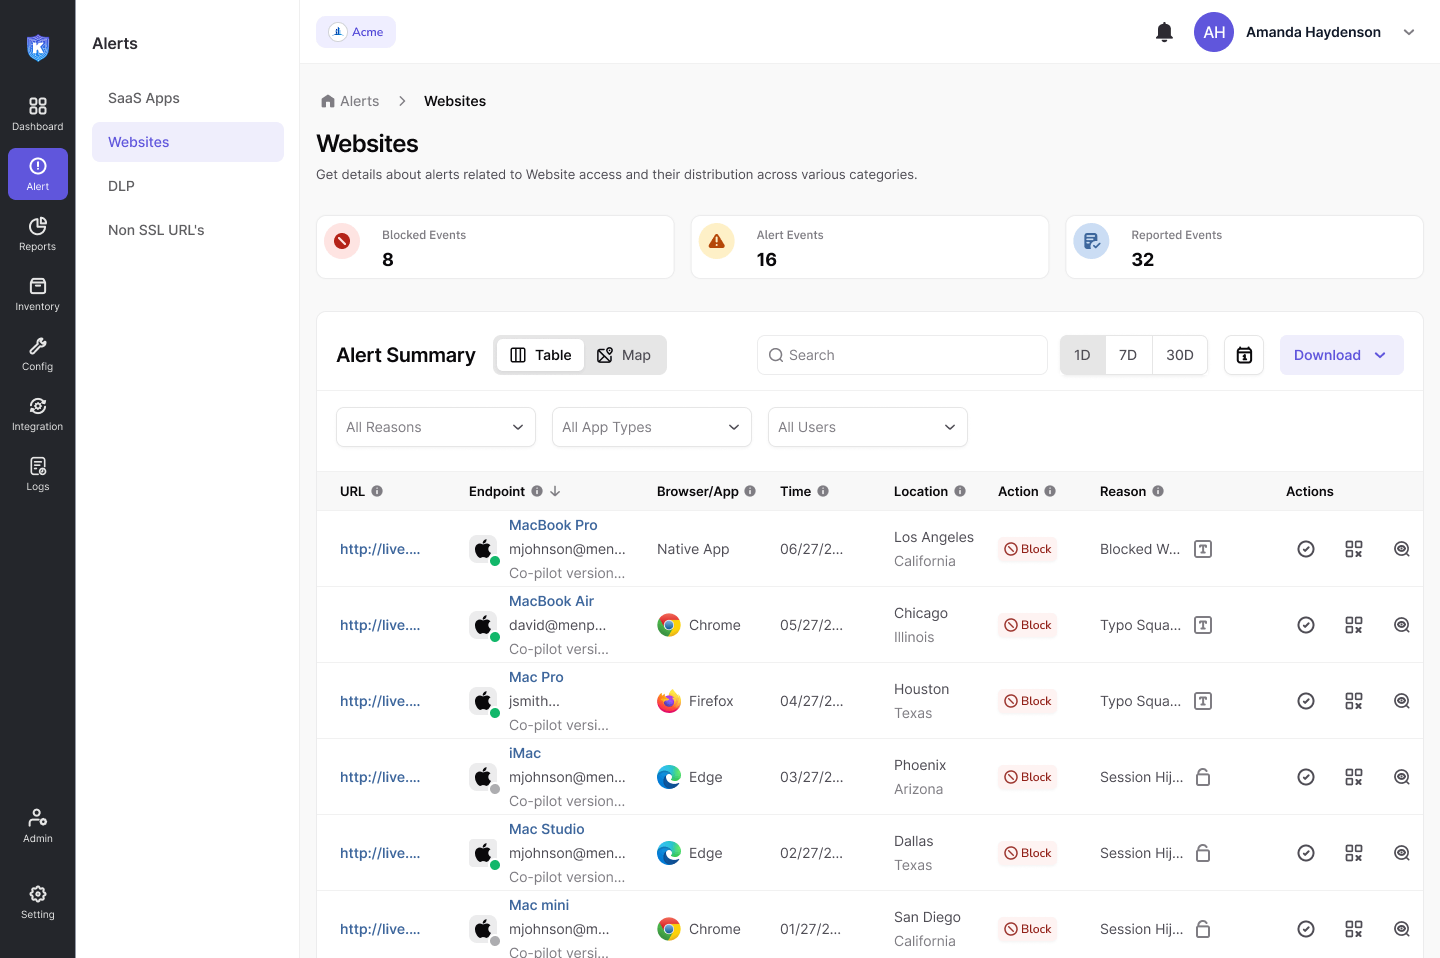Viewport: 1440px width, 958px height.
Task: Go to Reports in the sidebar
Action: click(37, 234)
